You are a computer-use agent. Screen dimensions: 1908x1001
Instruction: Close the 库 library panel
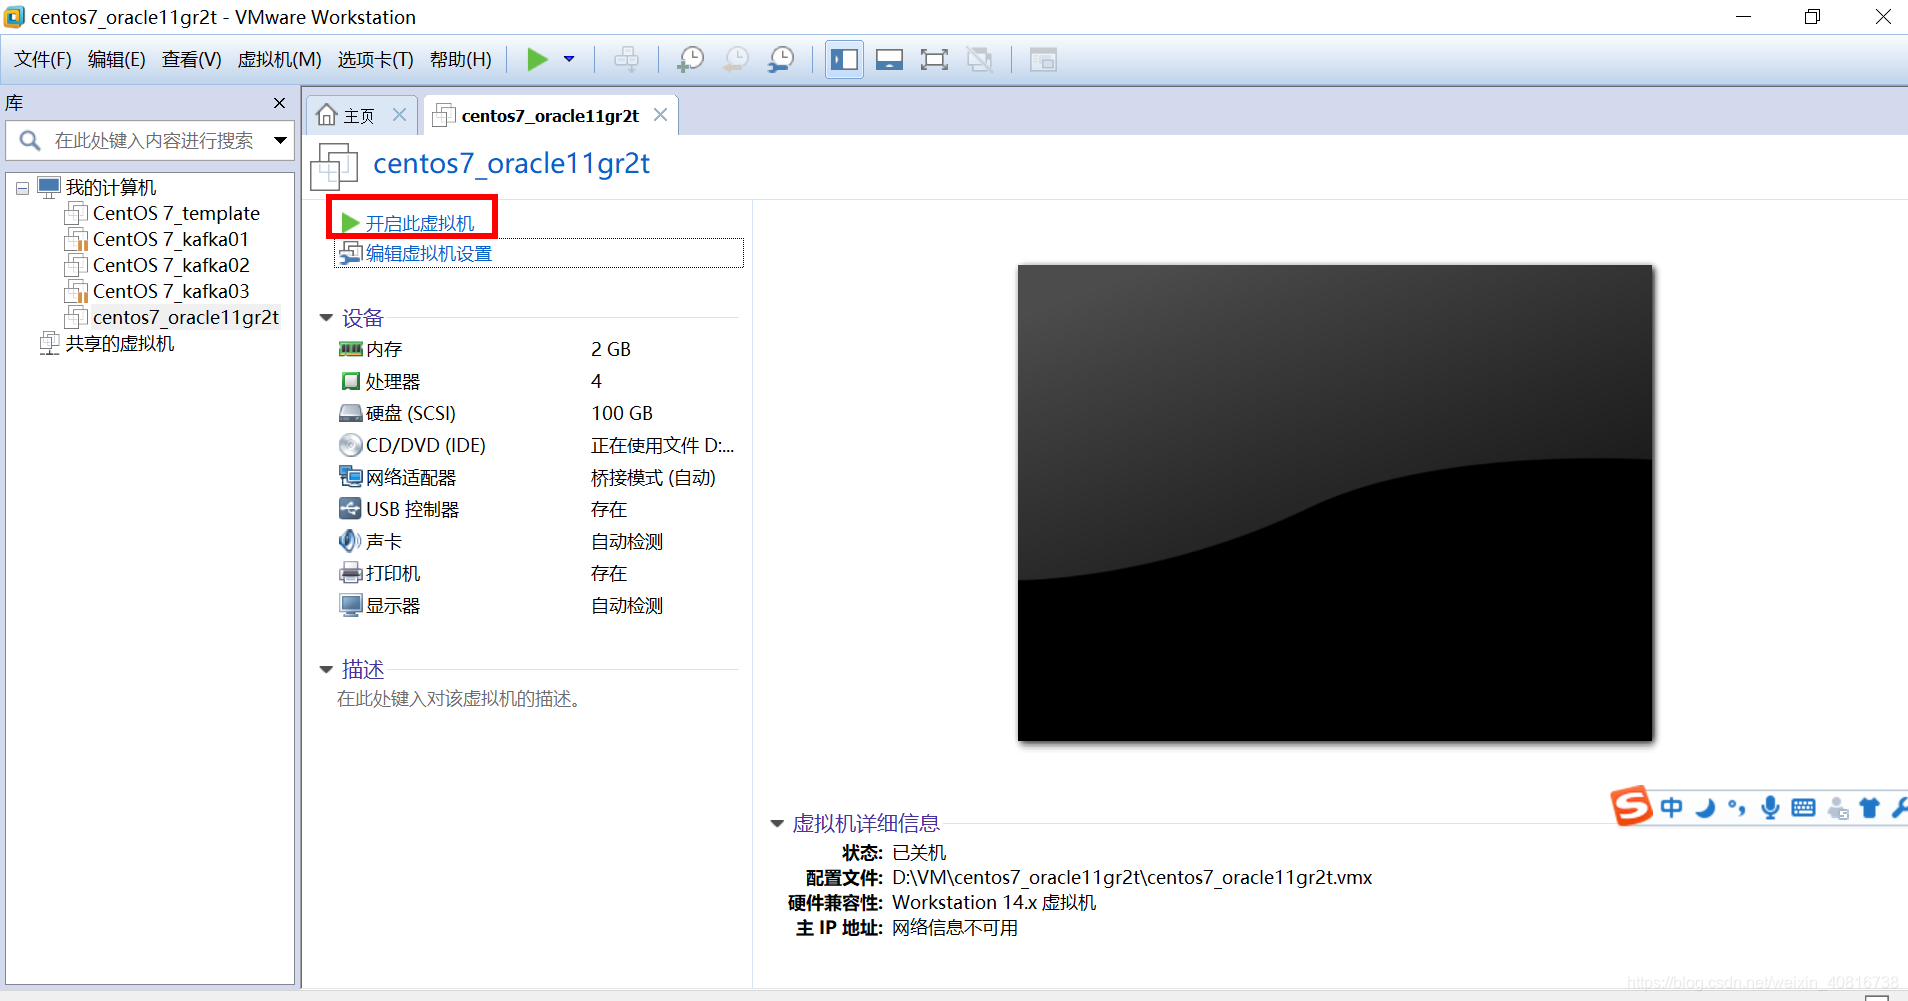[x=279, y=103]
